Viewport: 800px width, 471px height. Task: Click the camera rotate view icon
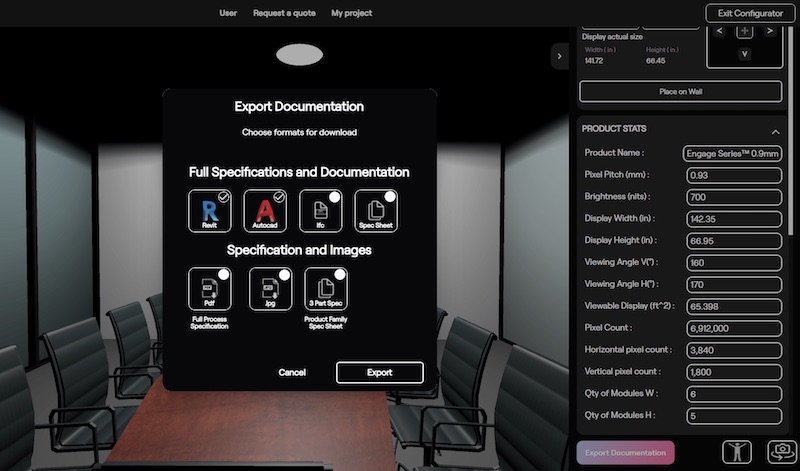pos(780,452)
